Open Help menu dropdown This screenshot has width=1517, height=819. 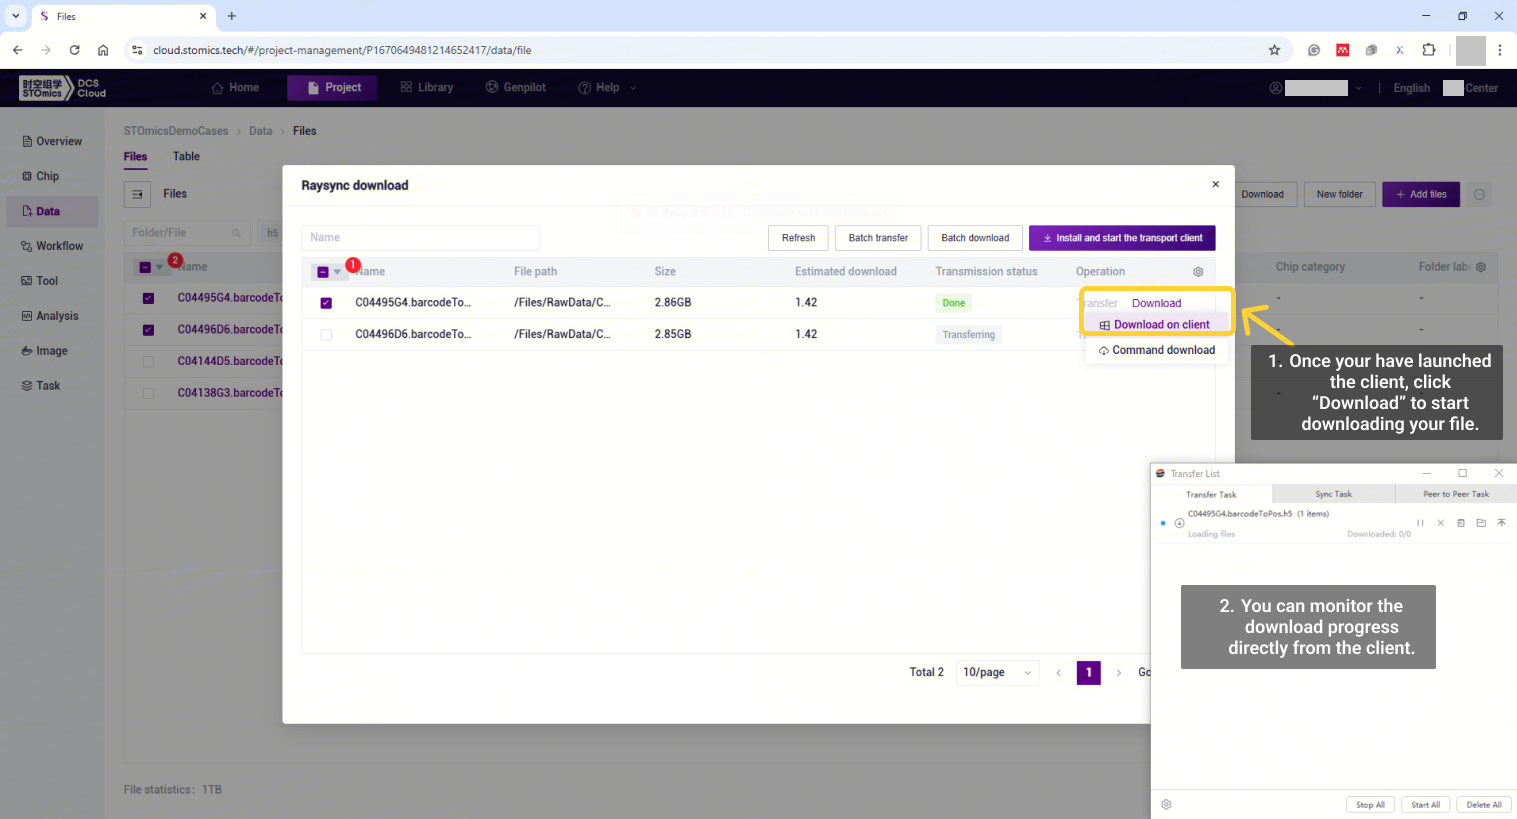607,88
